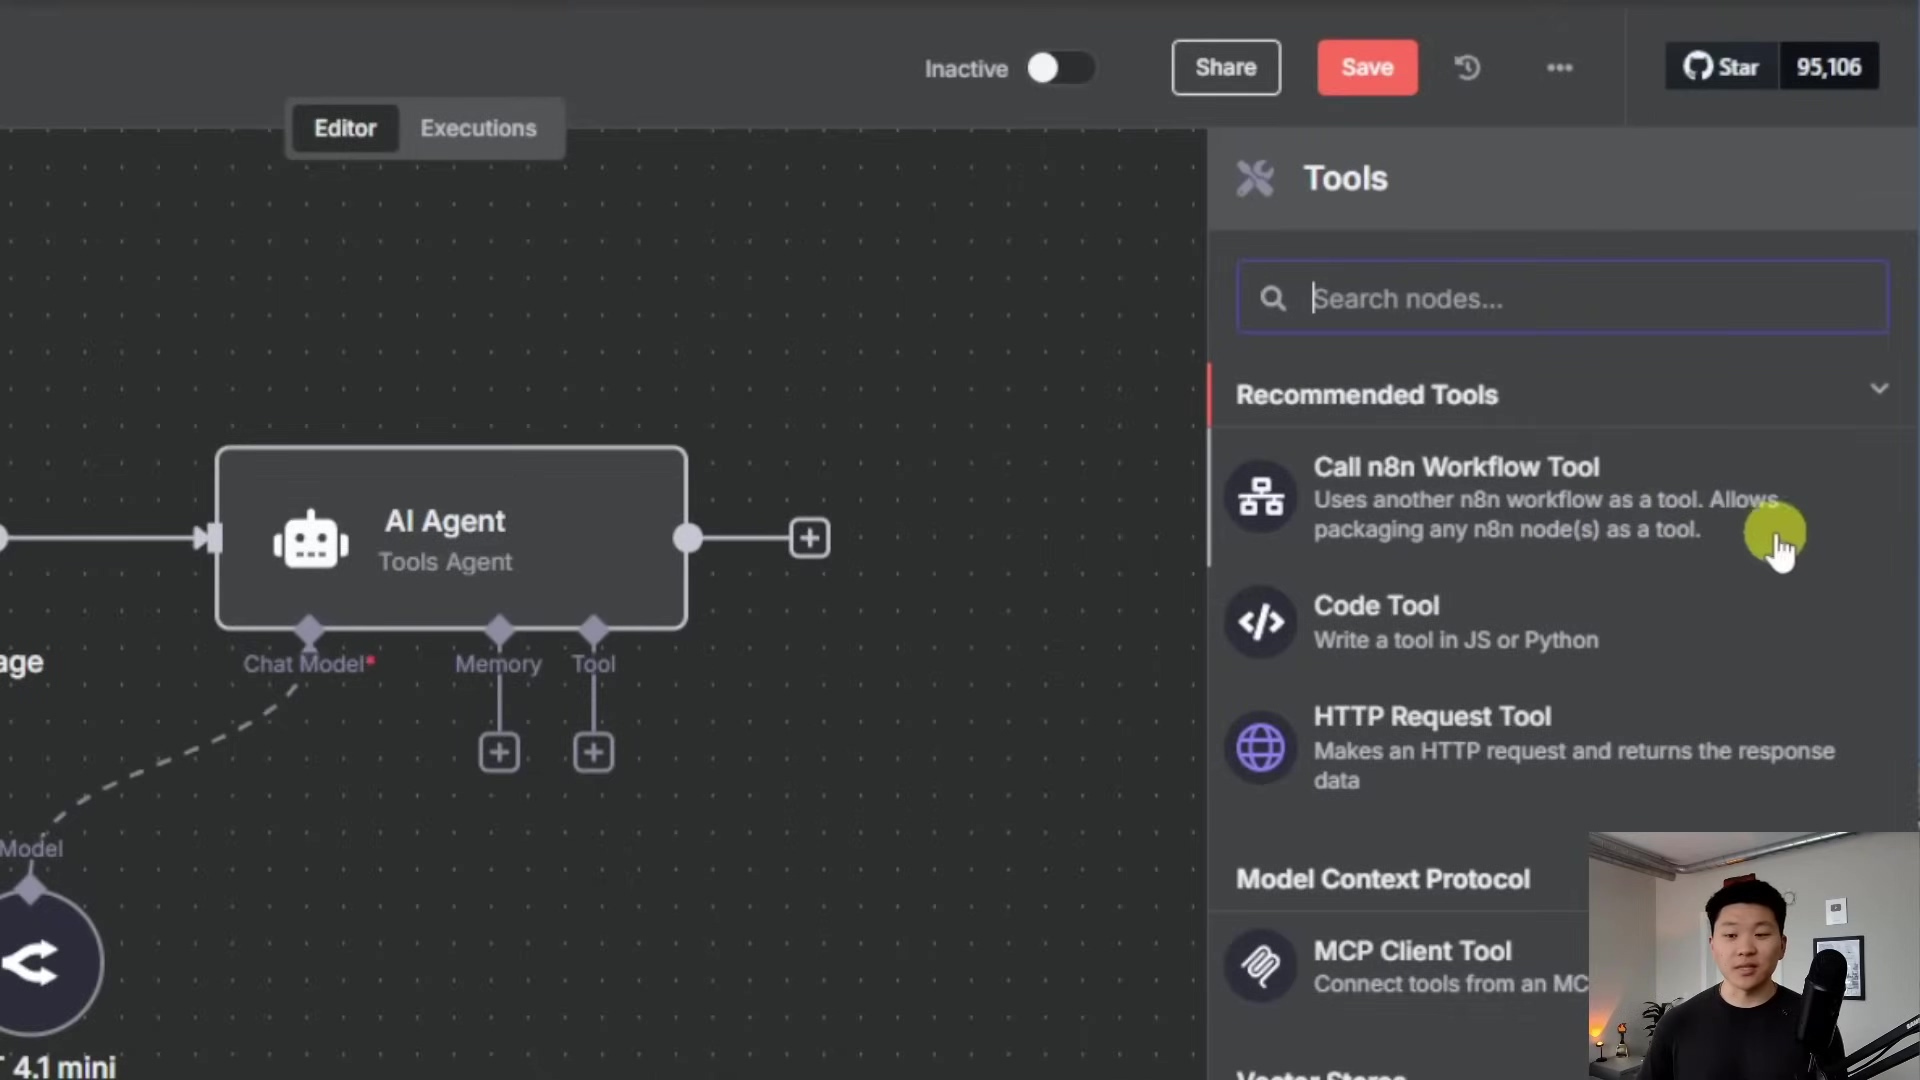
Task: Select the HTTP Request Tool globe icon
Action: (x=1261, y=748)
